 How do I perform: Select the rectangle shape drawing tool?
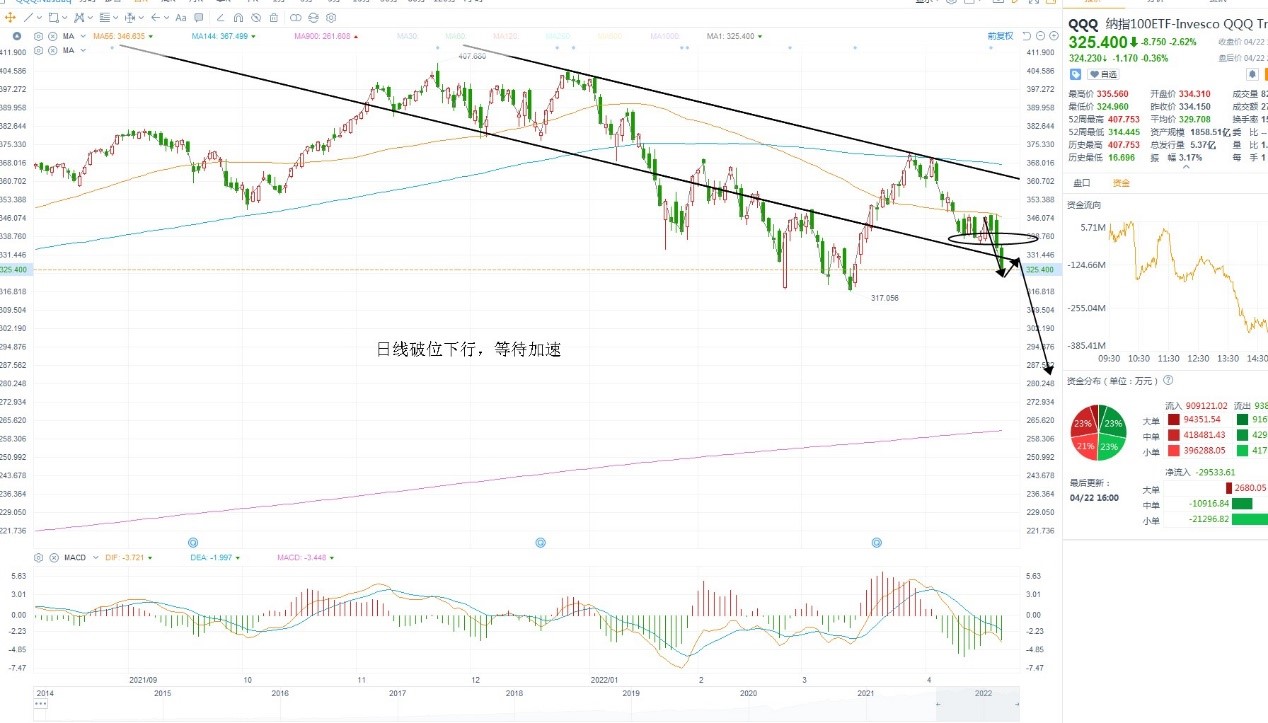pyautogui.click(x=54, y=17)
